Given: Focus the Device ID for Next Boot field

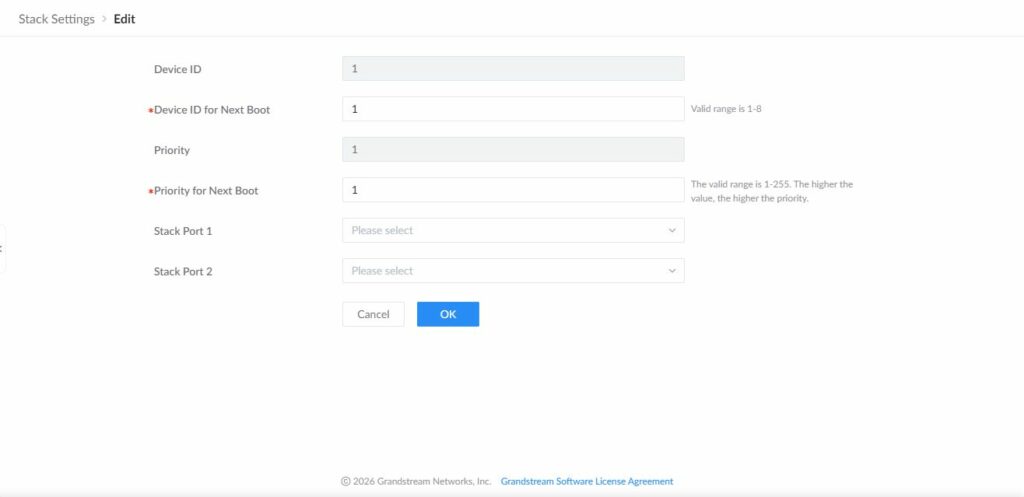Looking at the screenshot, I should click(x=513, y=109).
